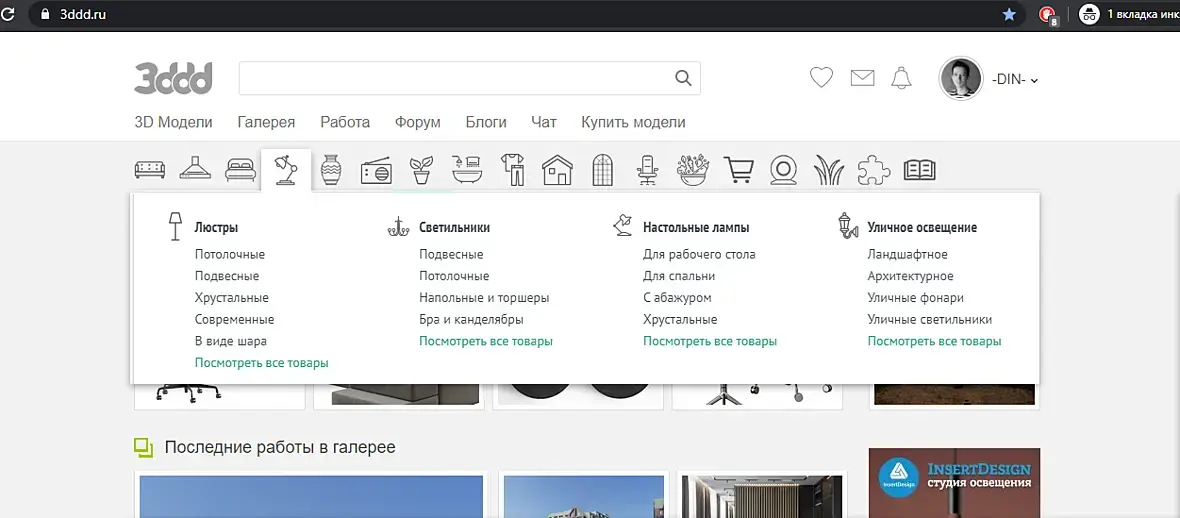Select Архитектурное link
1180x518 pixels.
pyautogui.click(x=911, y=276)
